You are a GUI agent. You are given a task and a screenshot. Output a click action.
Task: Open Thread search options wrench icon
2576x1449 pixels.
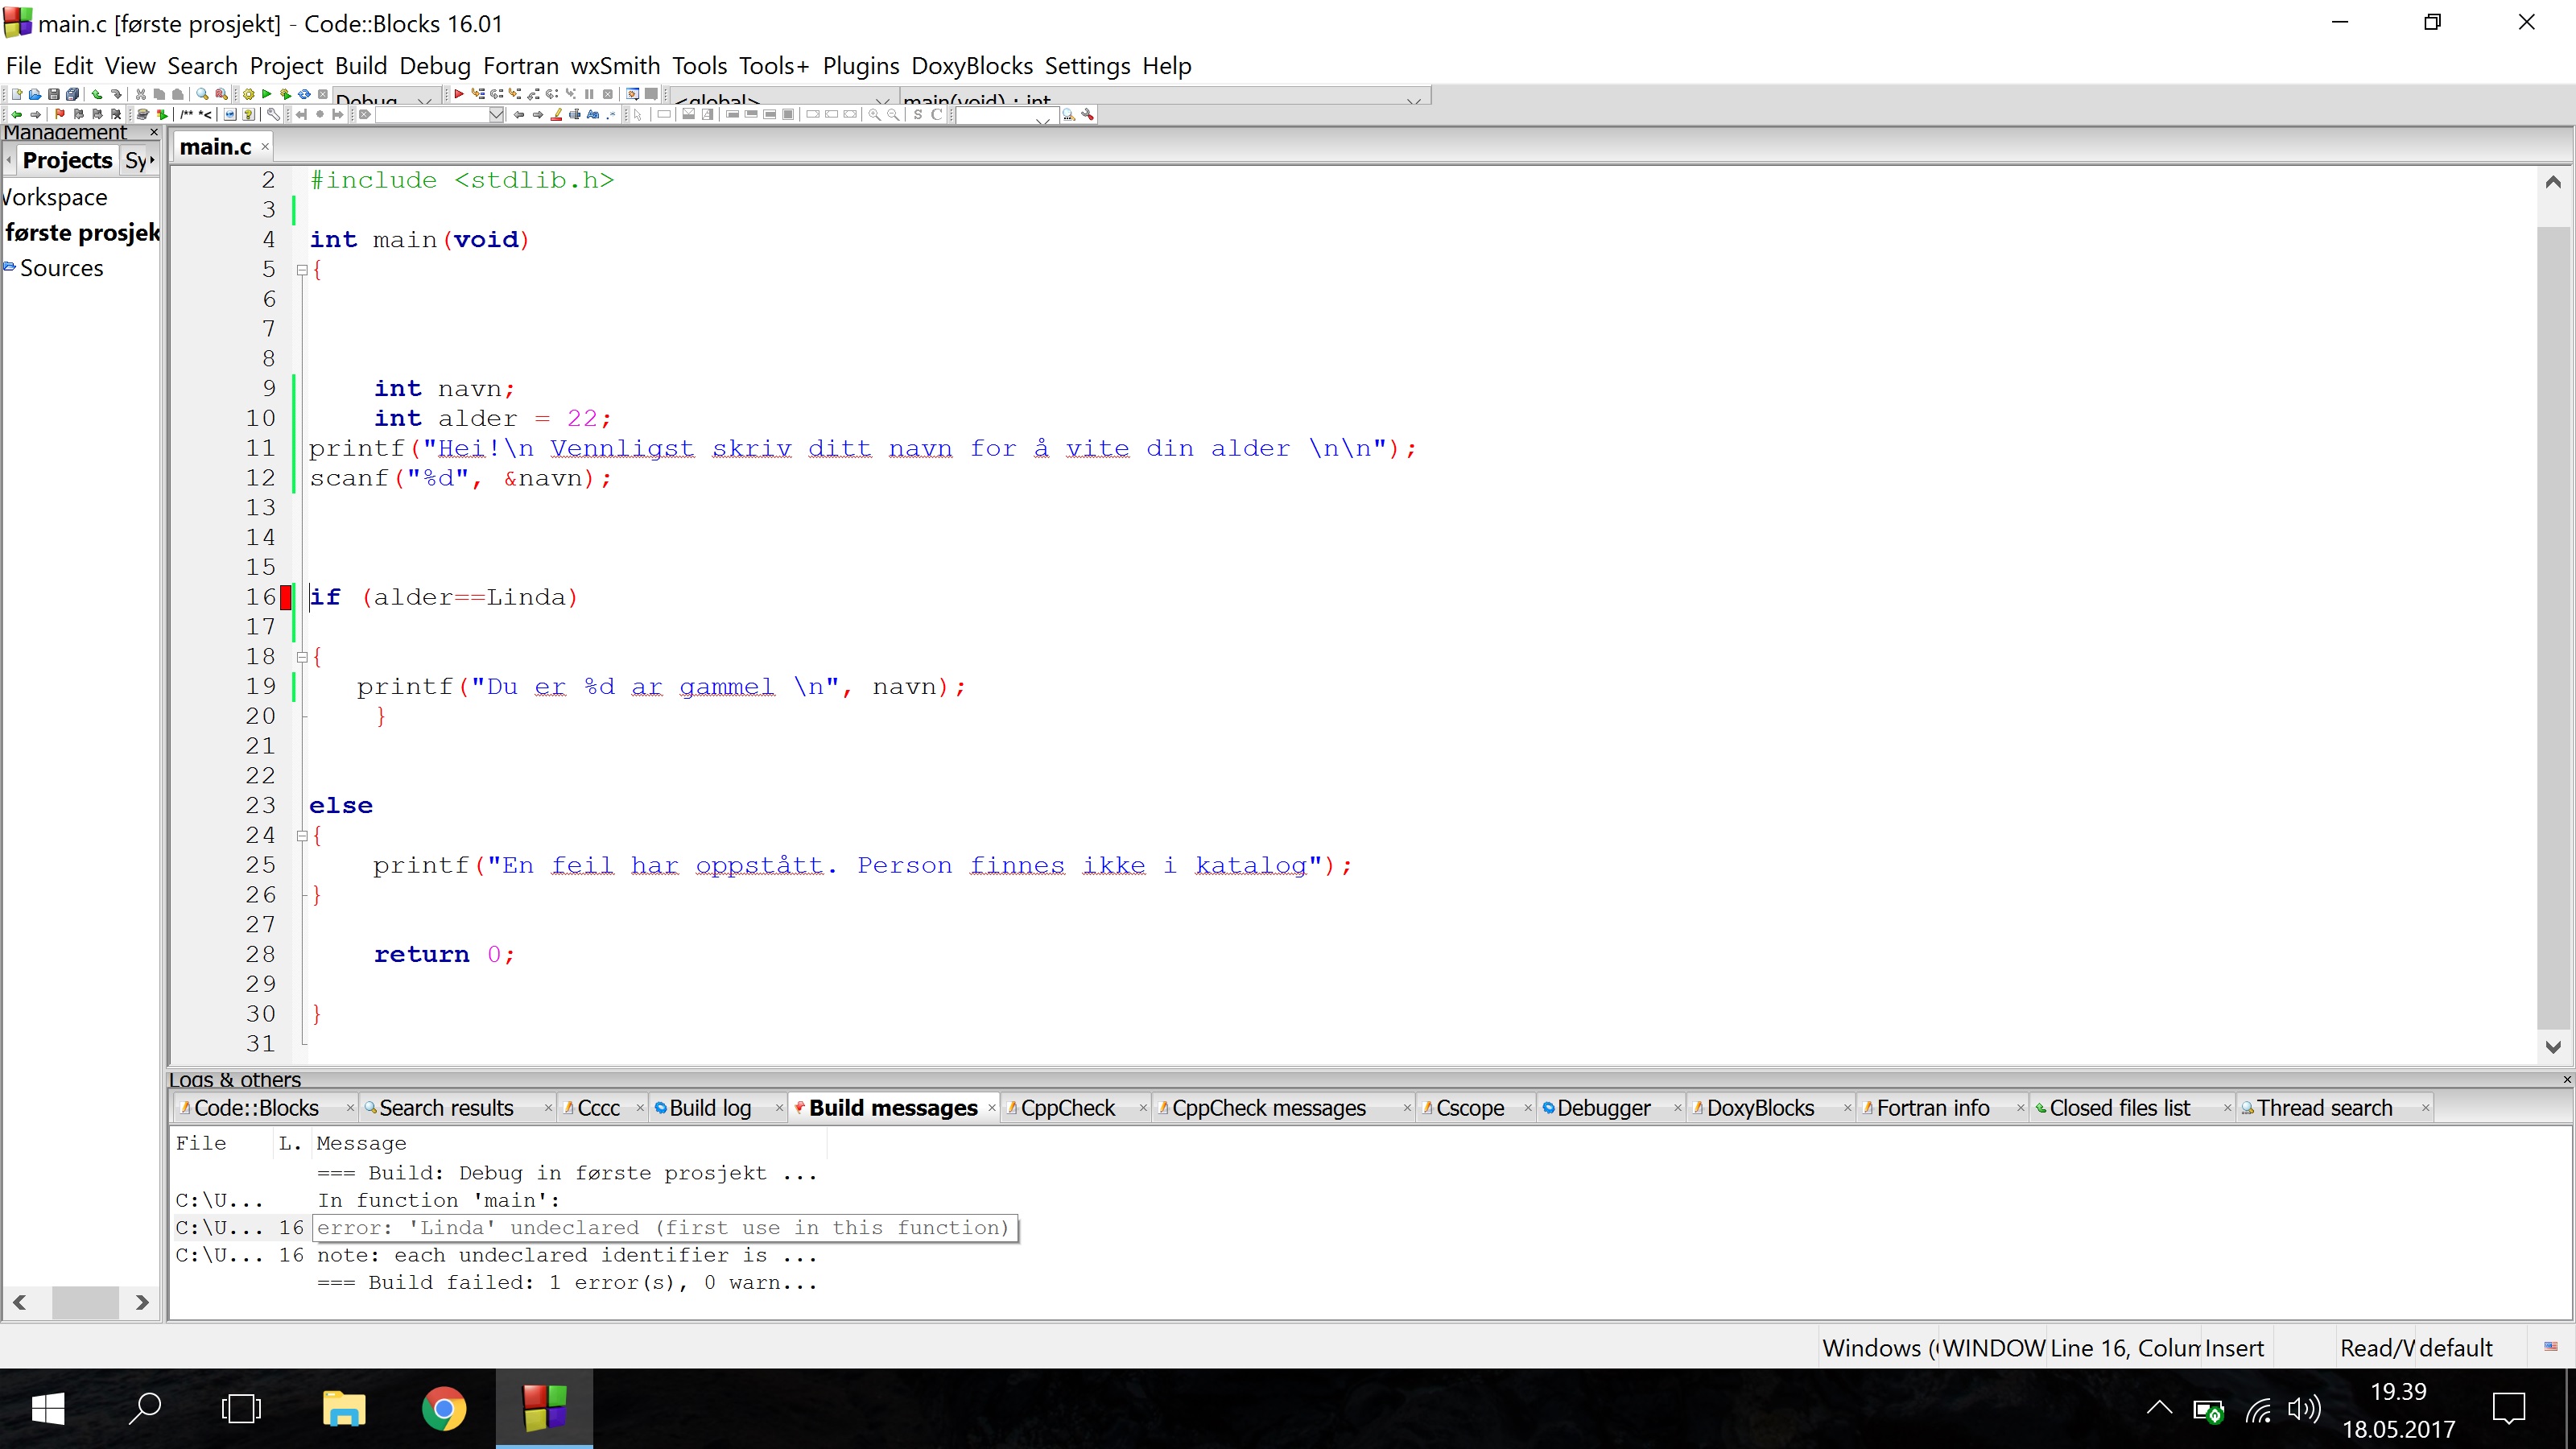pyautogui.click(x=1088, y=115)
